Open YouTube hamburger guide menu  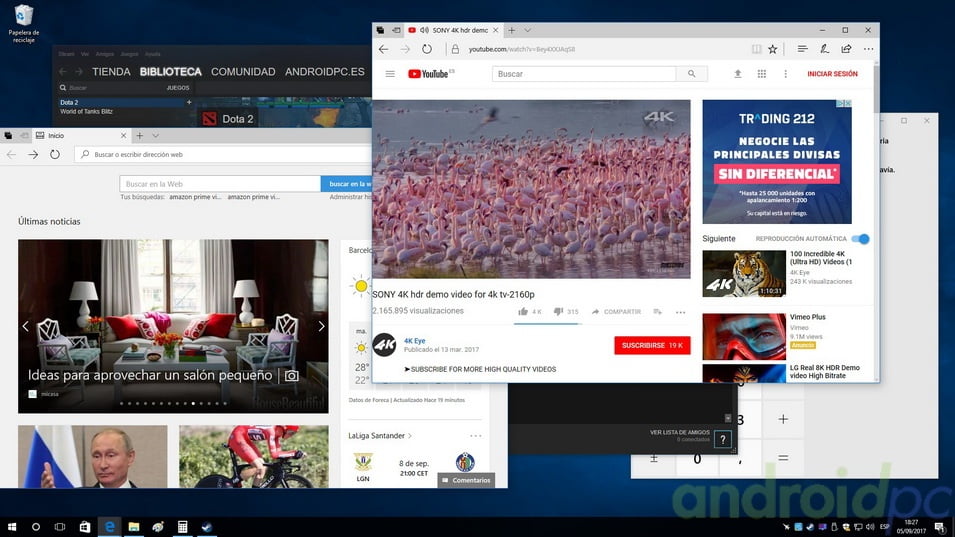[390, 74]
